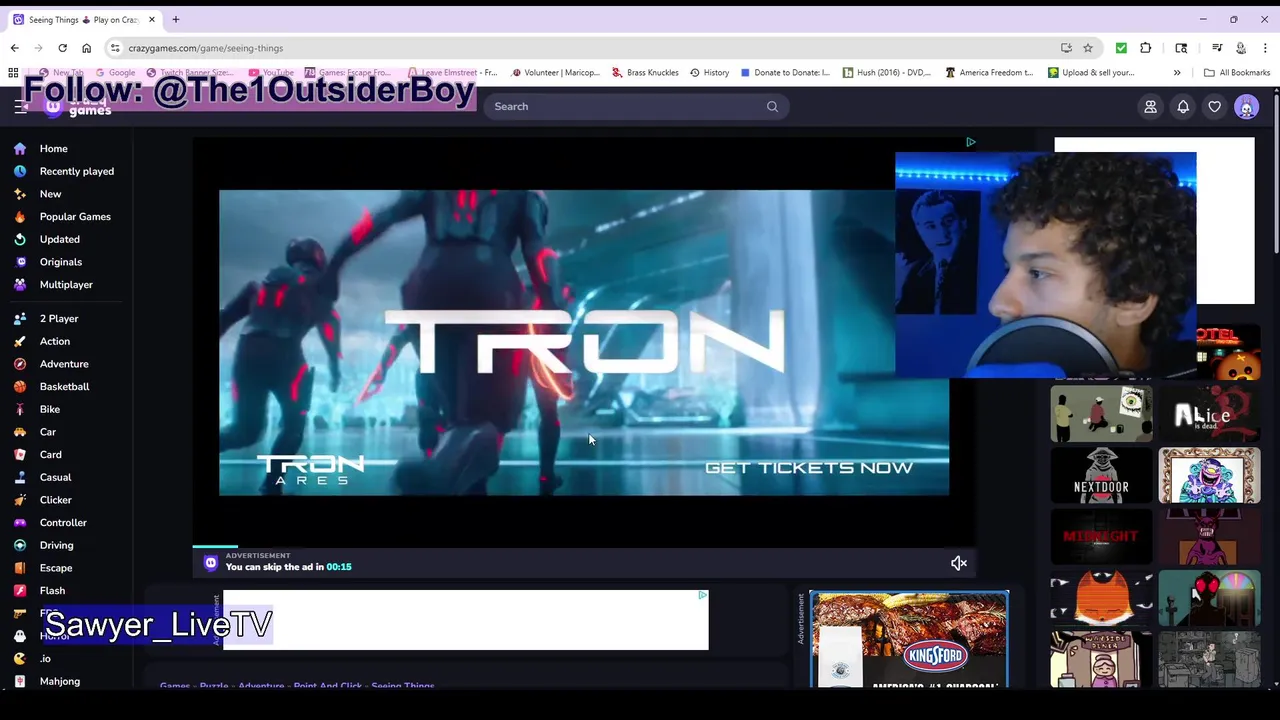Open the Bike category icon
The image size is (1280, 720).
pyautogui.click(x=20, y=409)
